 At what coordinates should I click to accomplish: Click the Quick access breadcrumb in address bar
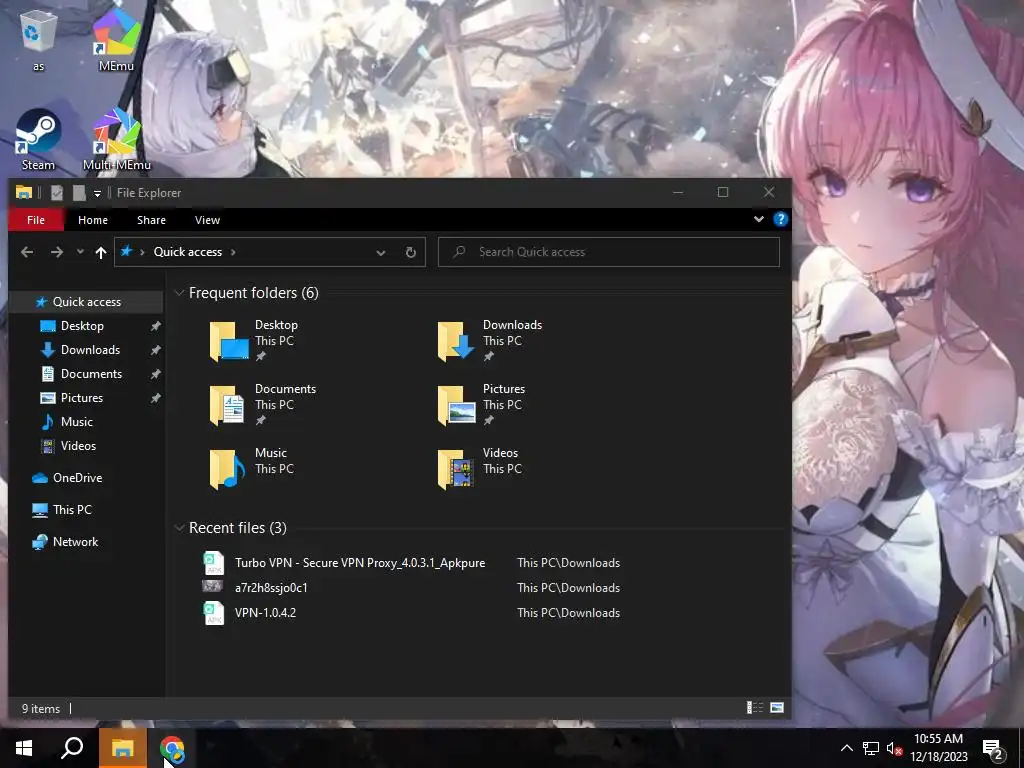click(x=187, y=252)
